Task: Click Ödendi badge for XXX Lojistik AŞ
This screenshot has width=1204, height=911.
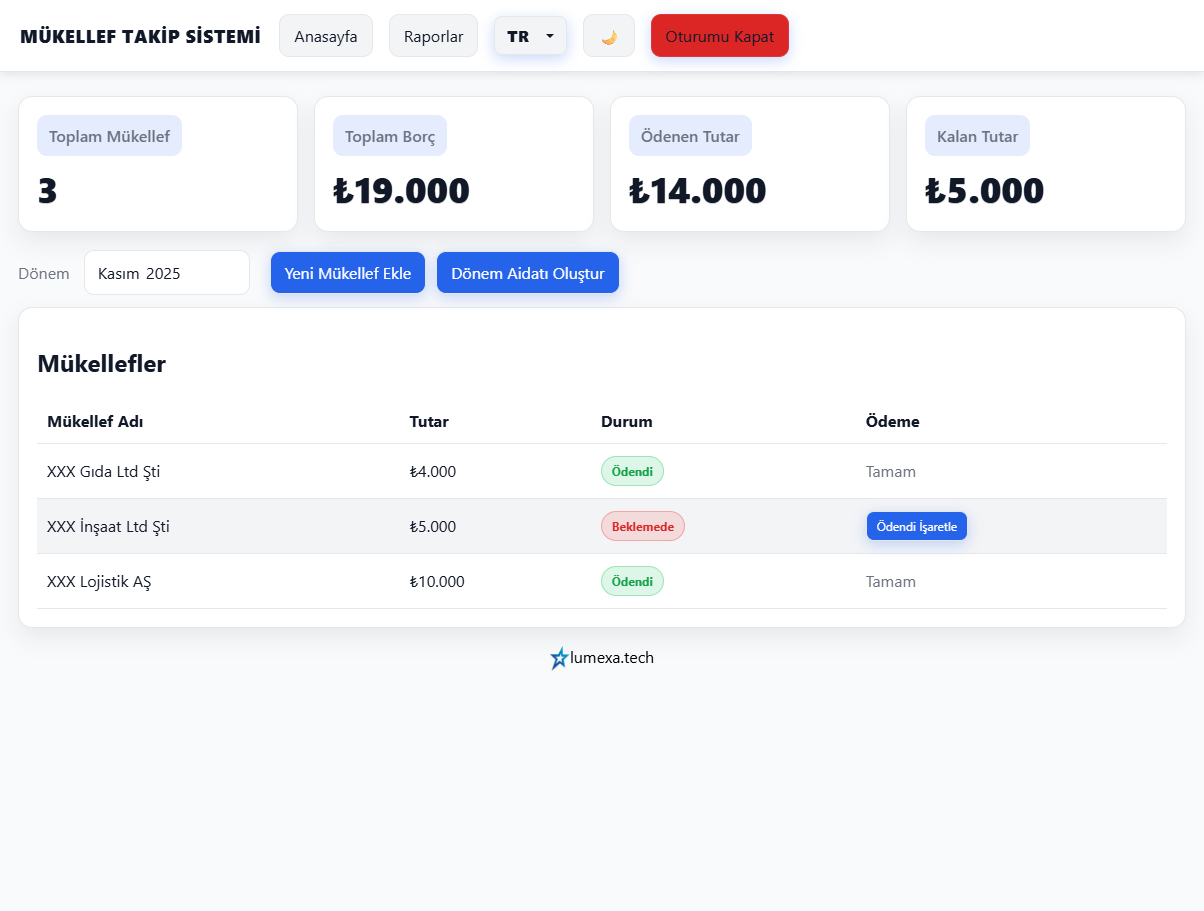Action: [631, 581]
